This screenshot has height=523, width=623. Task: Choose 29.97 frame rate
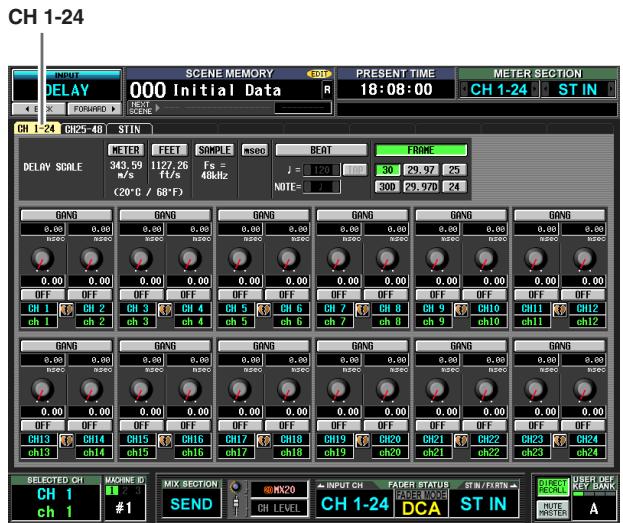421,170
